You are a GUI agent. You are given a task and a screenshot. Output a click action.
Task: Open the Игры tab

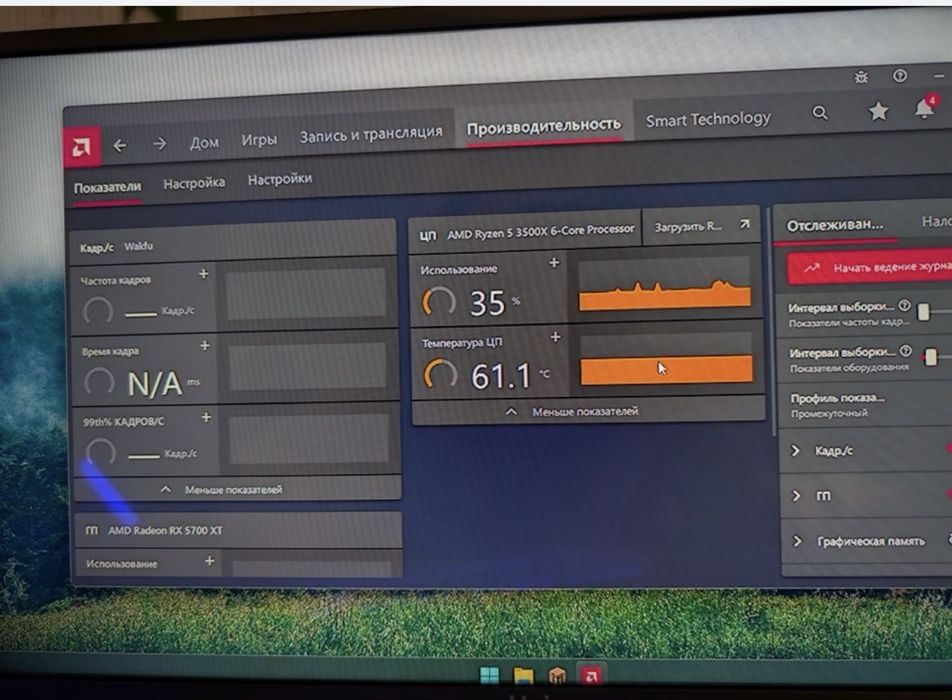pos(259,140)
